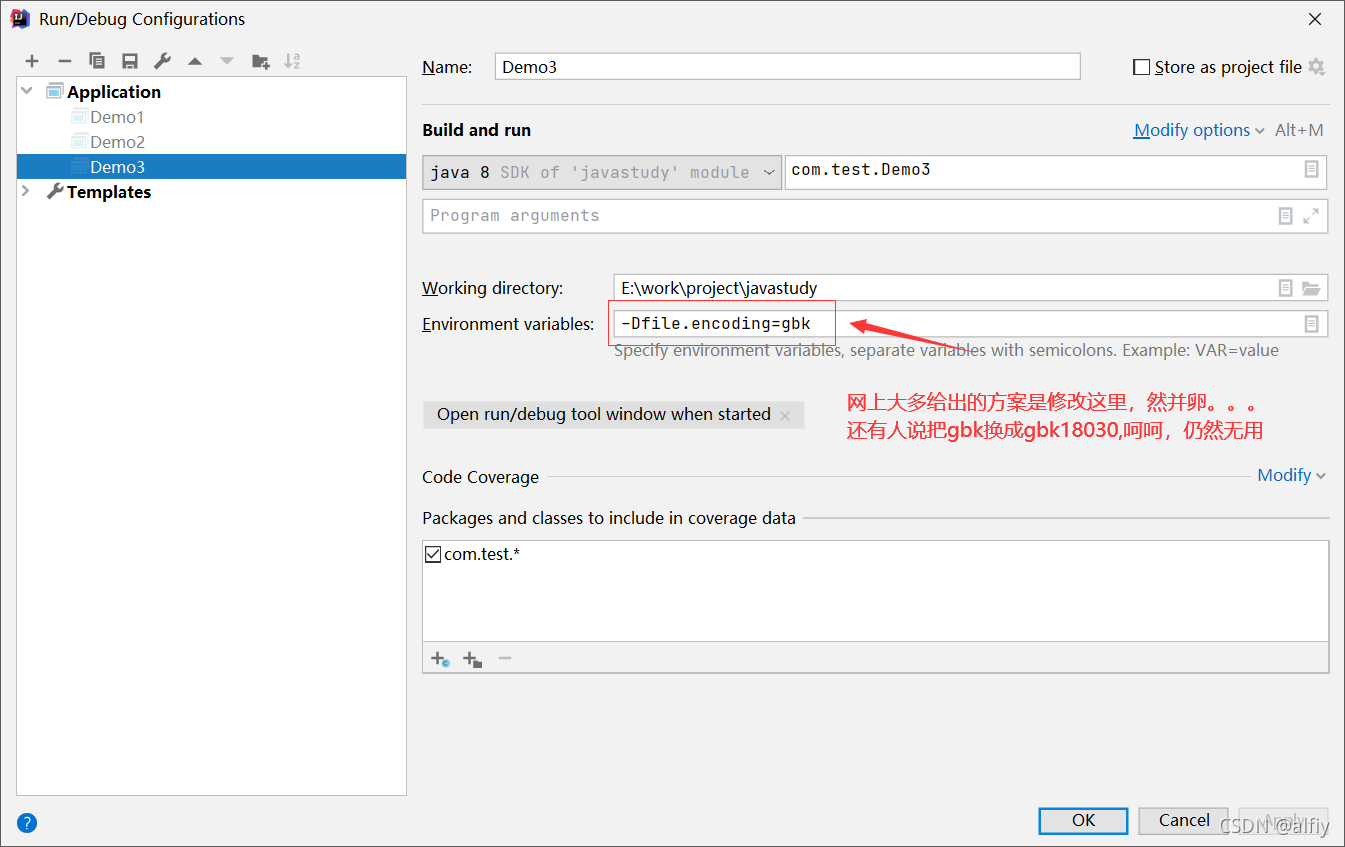This screenshot has width=1345, height=847.
Task: Create a new folder for configurations
Action: [260, 60]
